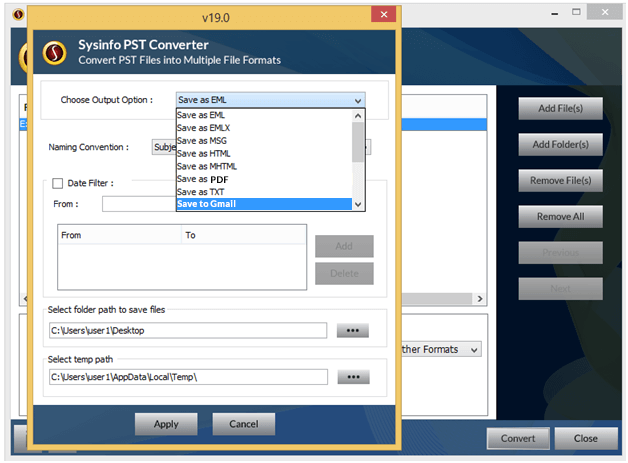Click Close button in the main window
The height and width of the screenshot is (463, 628).
coord(586,439)
